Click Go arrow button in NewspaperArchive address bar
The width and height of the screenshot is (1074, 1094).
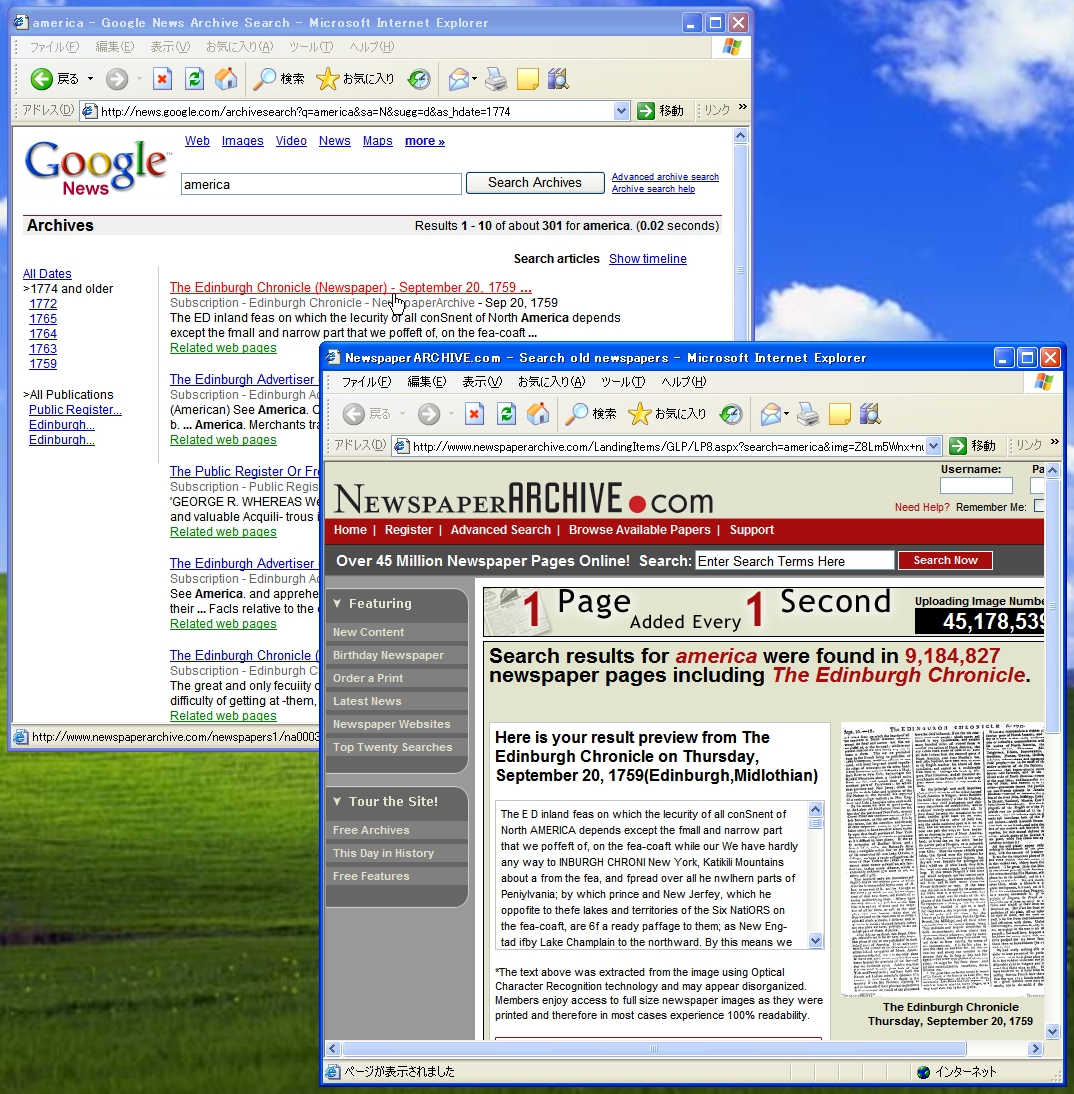tap(958, 446)
